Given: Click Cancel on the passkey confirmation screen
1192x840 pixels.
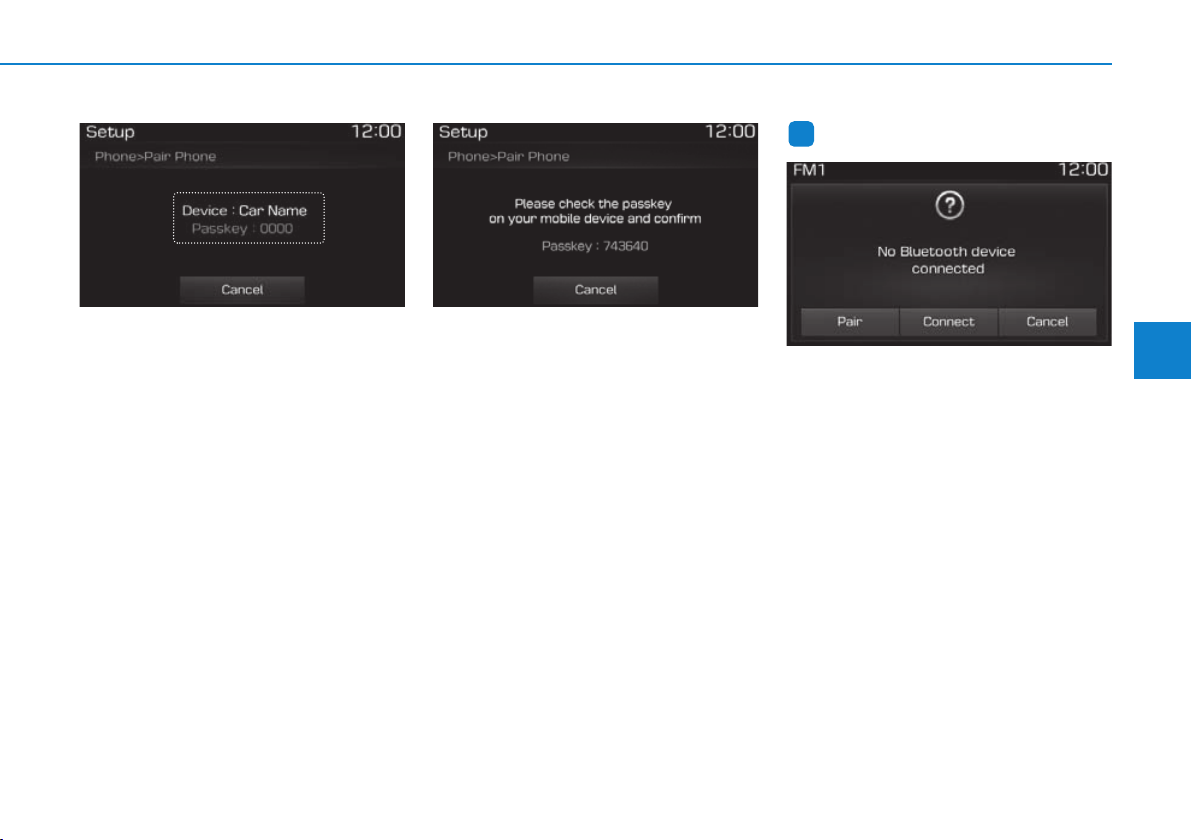Looking at the screenshot, I should (595, 290).
